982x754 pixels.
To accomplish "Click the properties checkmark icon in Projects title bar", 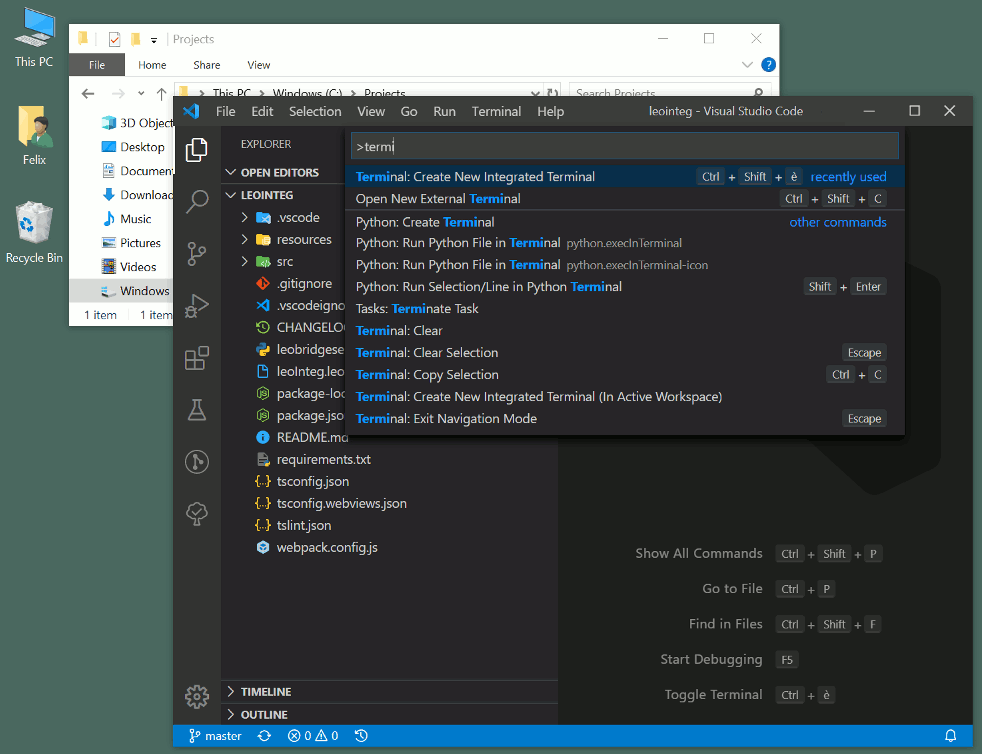I will (114, 39).
